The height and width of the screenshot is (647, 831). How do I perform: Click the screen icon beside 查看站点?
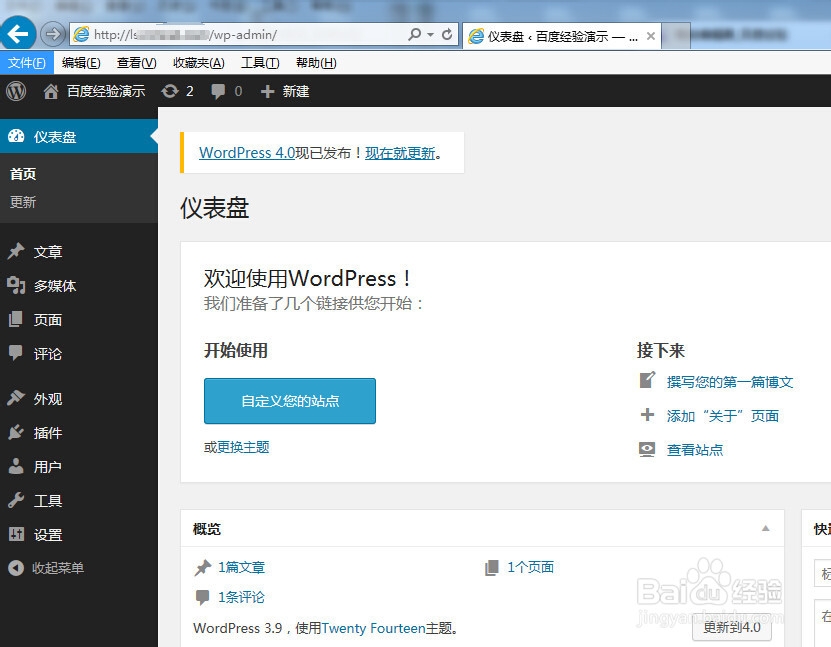[647, 449]
